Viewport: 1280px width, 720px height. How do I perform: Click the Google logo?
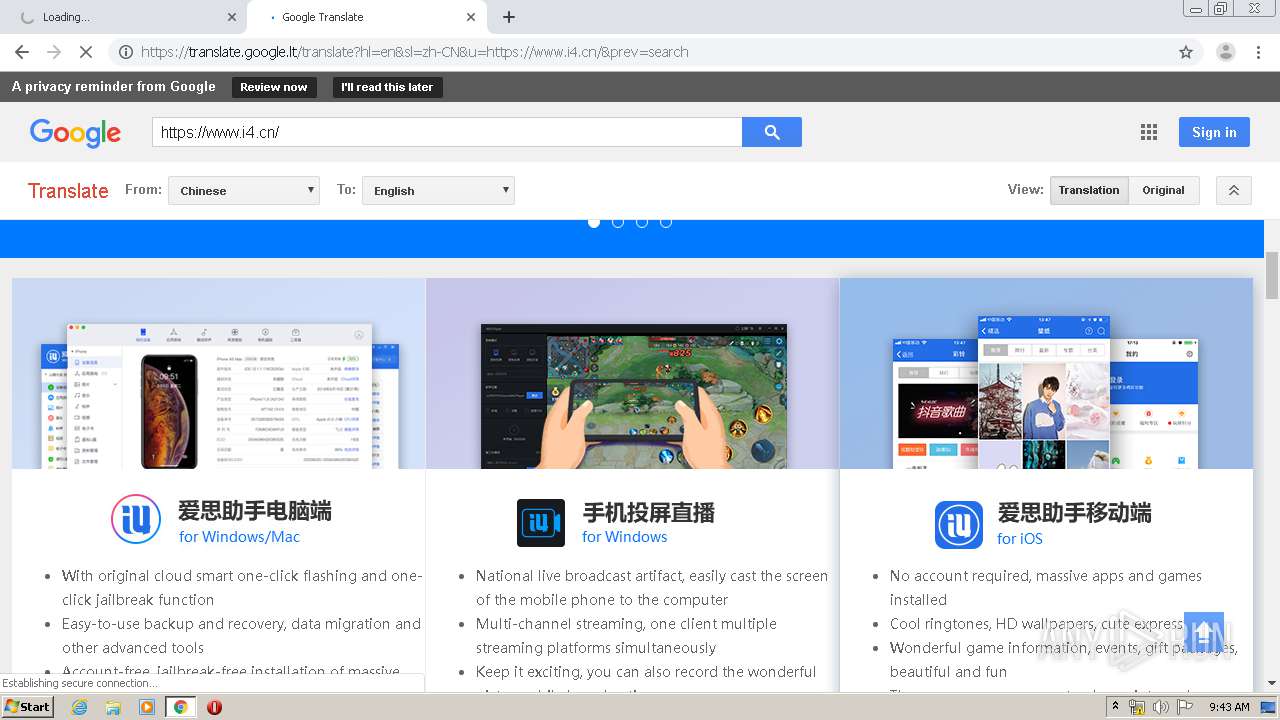point(75,133)
